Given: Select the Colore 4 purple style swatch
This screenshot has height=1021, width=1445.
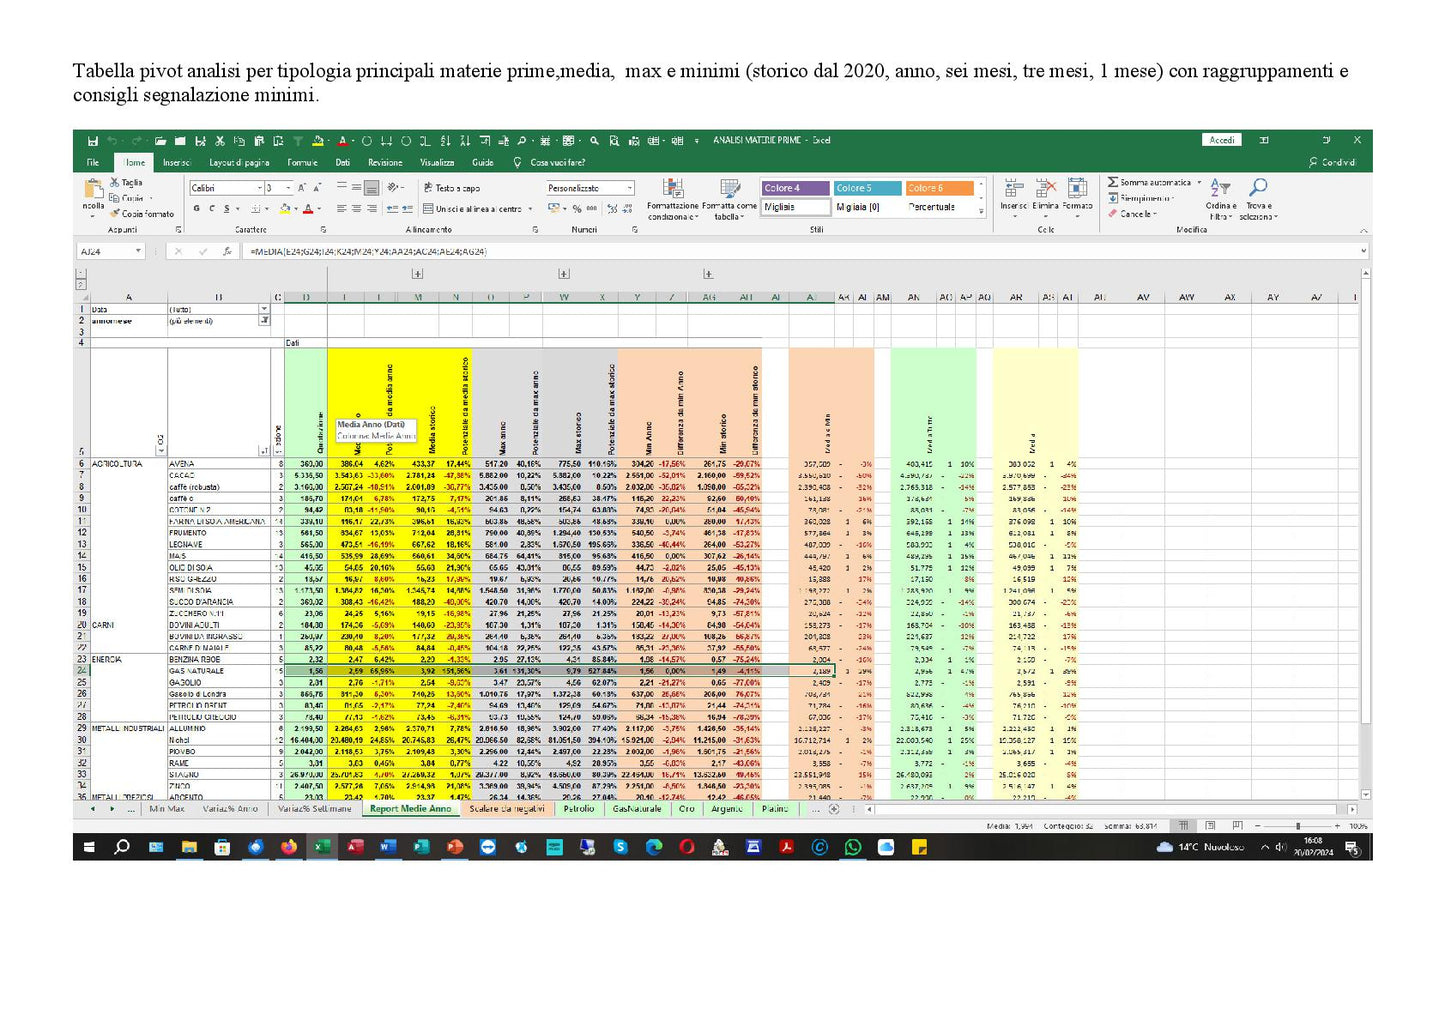Looking at the screenshot, I should (793, 188).
